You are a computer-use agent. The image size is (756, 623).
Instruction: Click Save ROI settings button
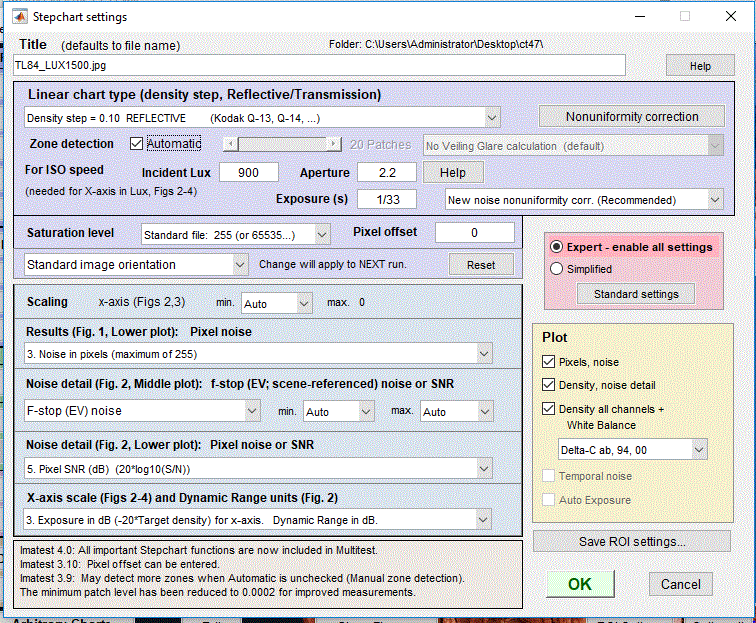(x=632, y=542)
